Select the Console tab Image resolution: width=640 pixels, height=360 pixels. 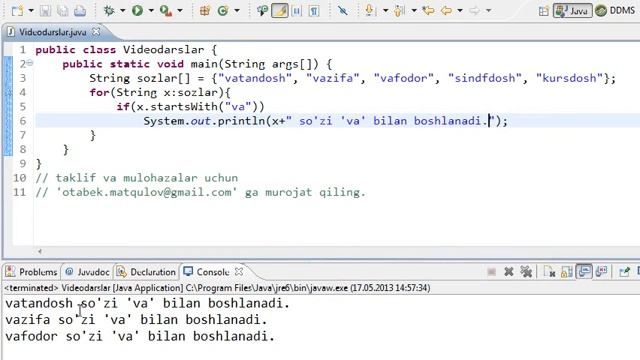tap(207, 272)
